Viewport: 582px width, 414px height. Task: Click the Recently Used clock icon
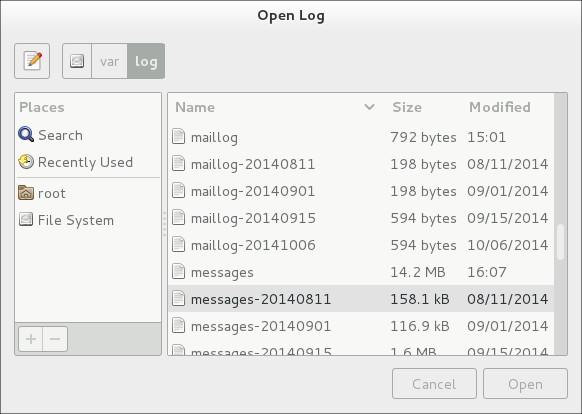click(x=26, y=162)
